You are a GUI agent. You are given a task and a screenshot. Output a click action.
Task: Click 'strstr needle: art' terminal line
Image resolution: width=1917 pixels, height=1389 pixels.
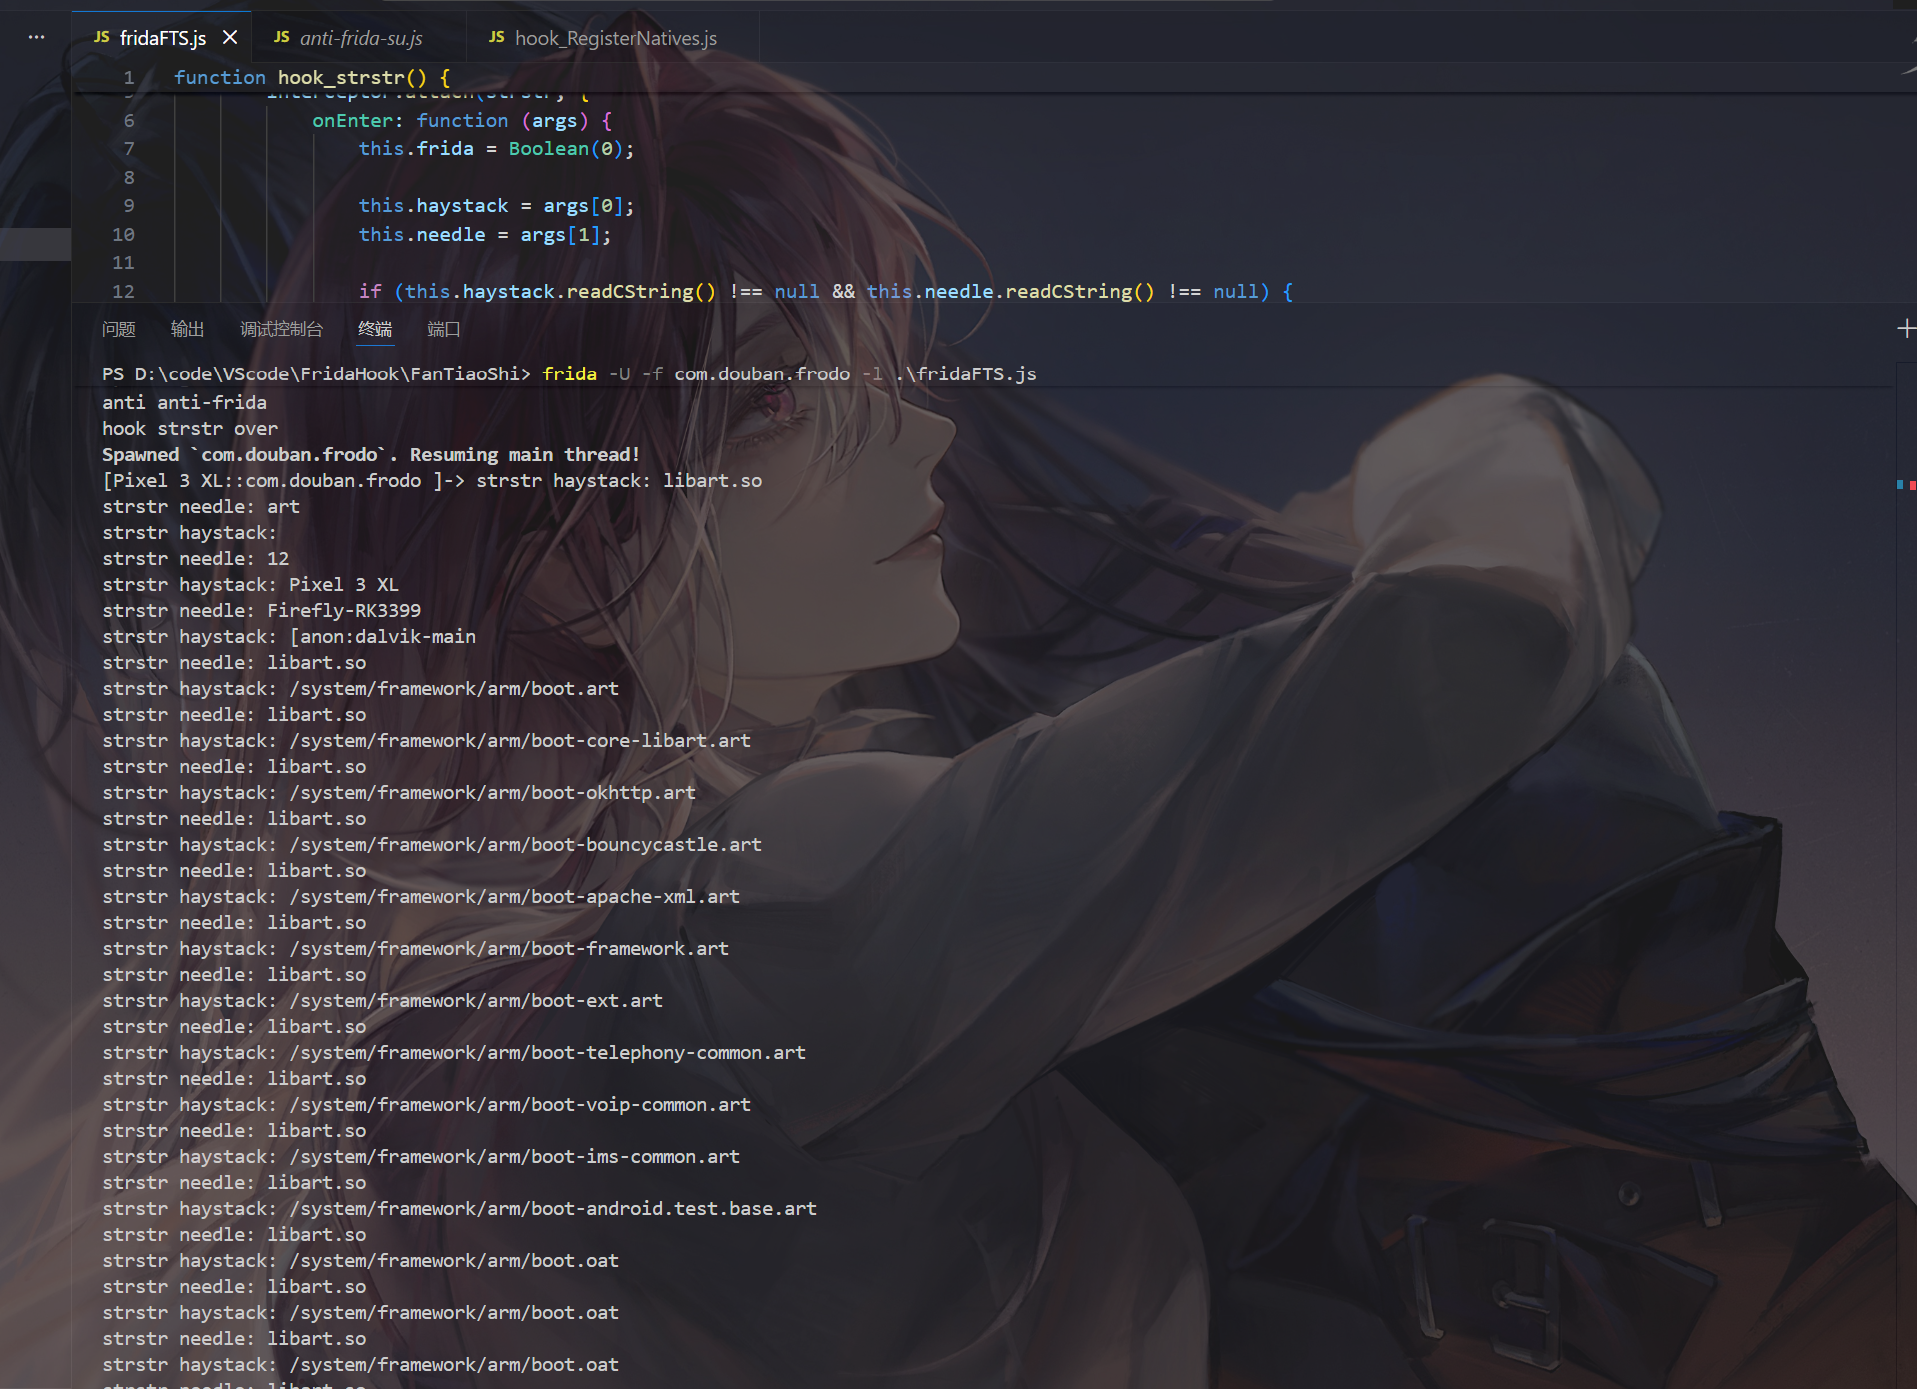tap(201, 506)
